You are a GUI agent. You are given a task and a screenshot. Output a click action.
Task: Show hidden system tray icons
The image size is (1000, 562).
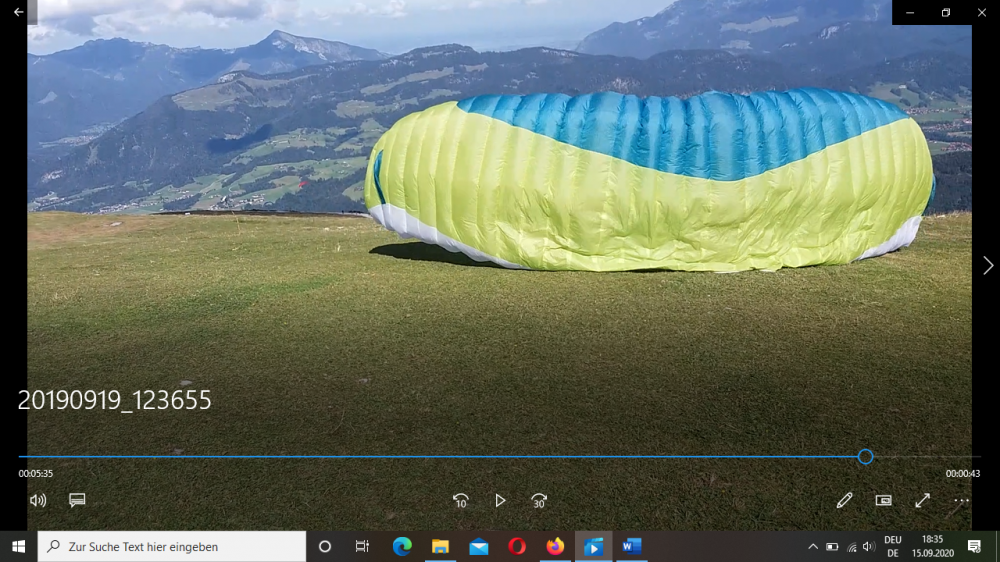[x=812, y=547]
